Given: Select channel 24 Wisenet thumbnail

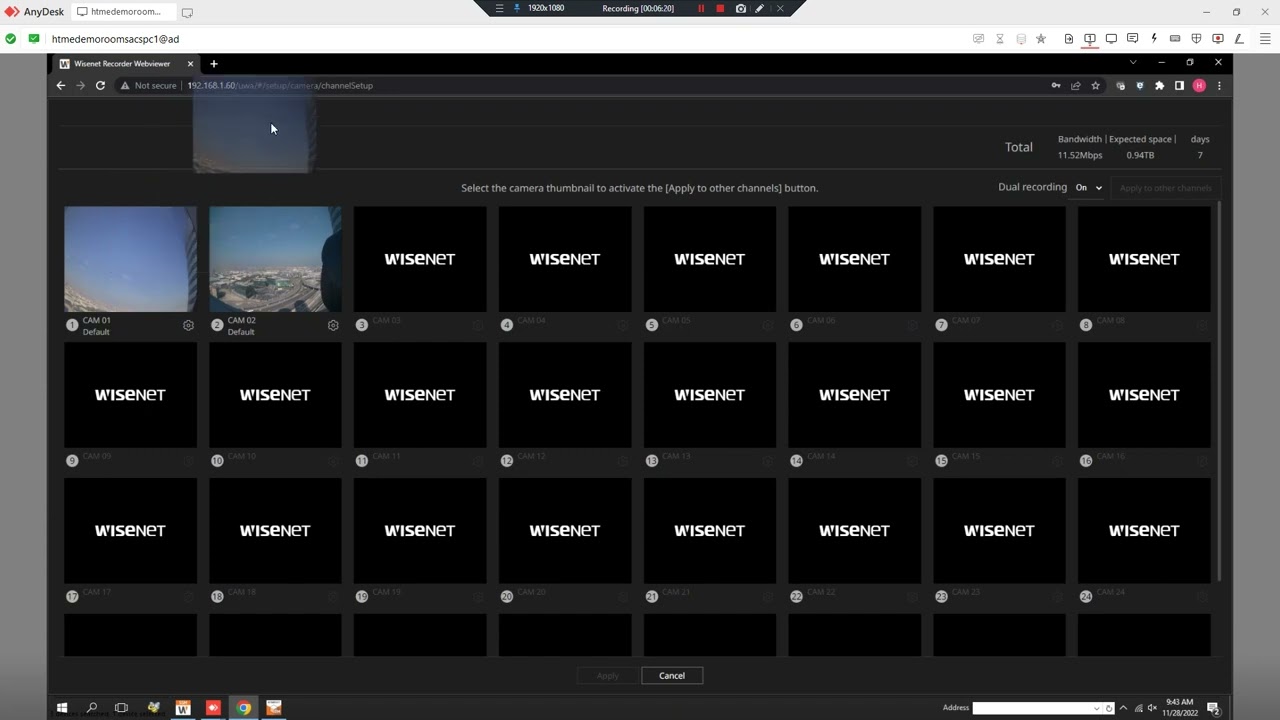Looking at the screenshot, I should coord(1144,531).
